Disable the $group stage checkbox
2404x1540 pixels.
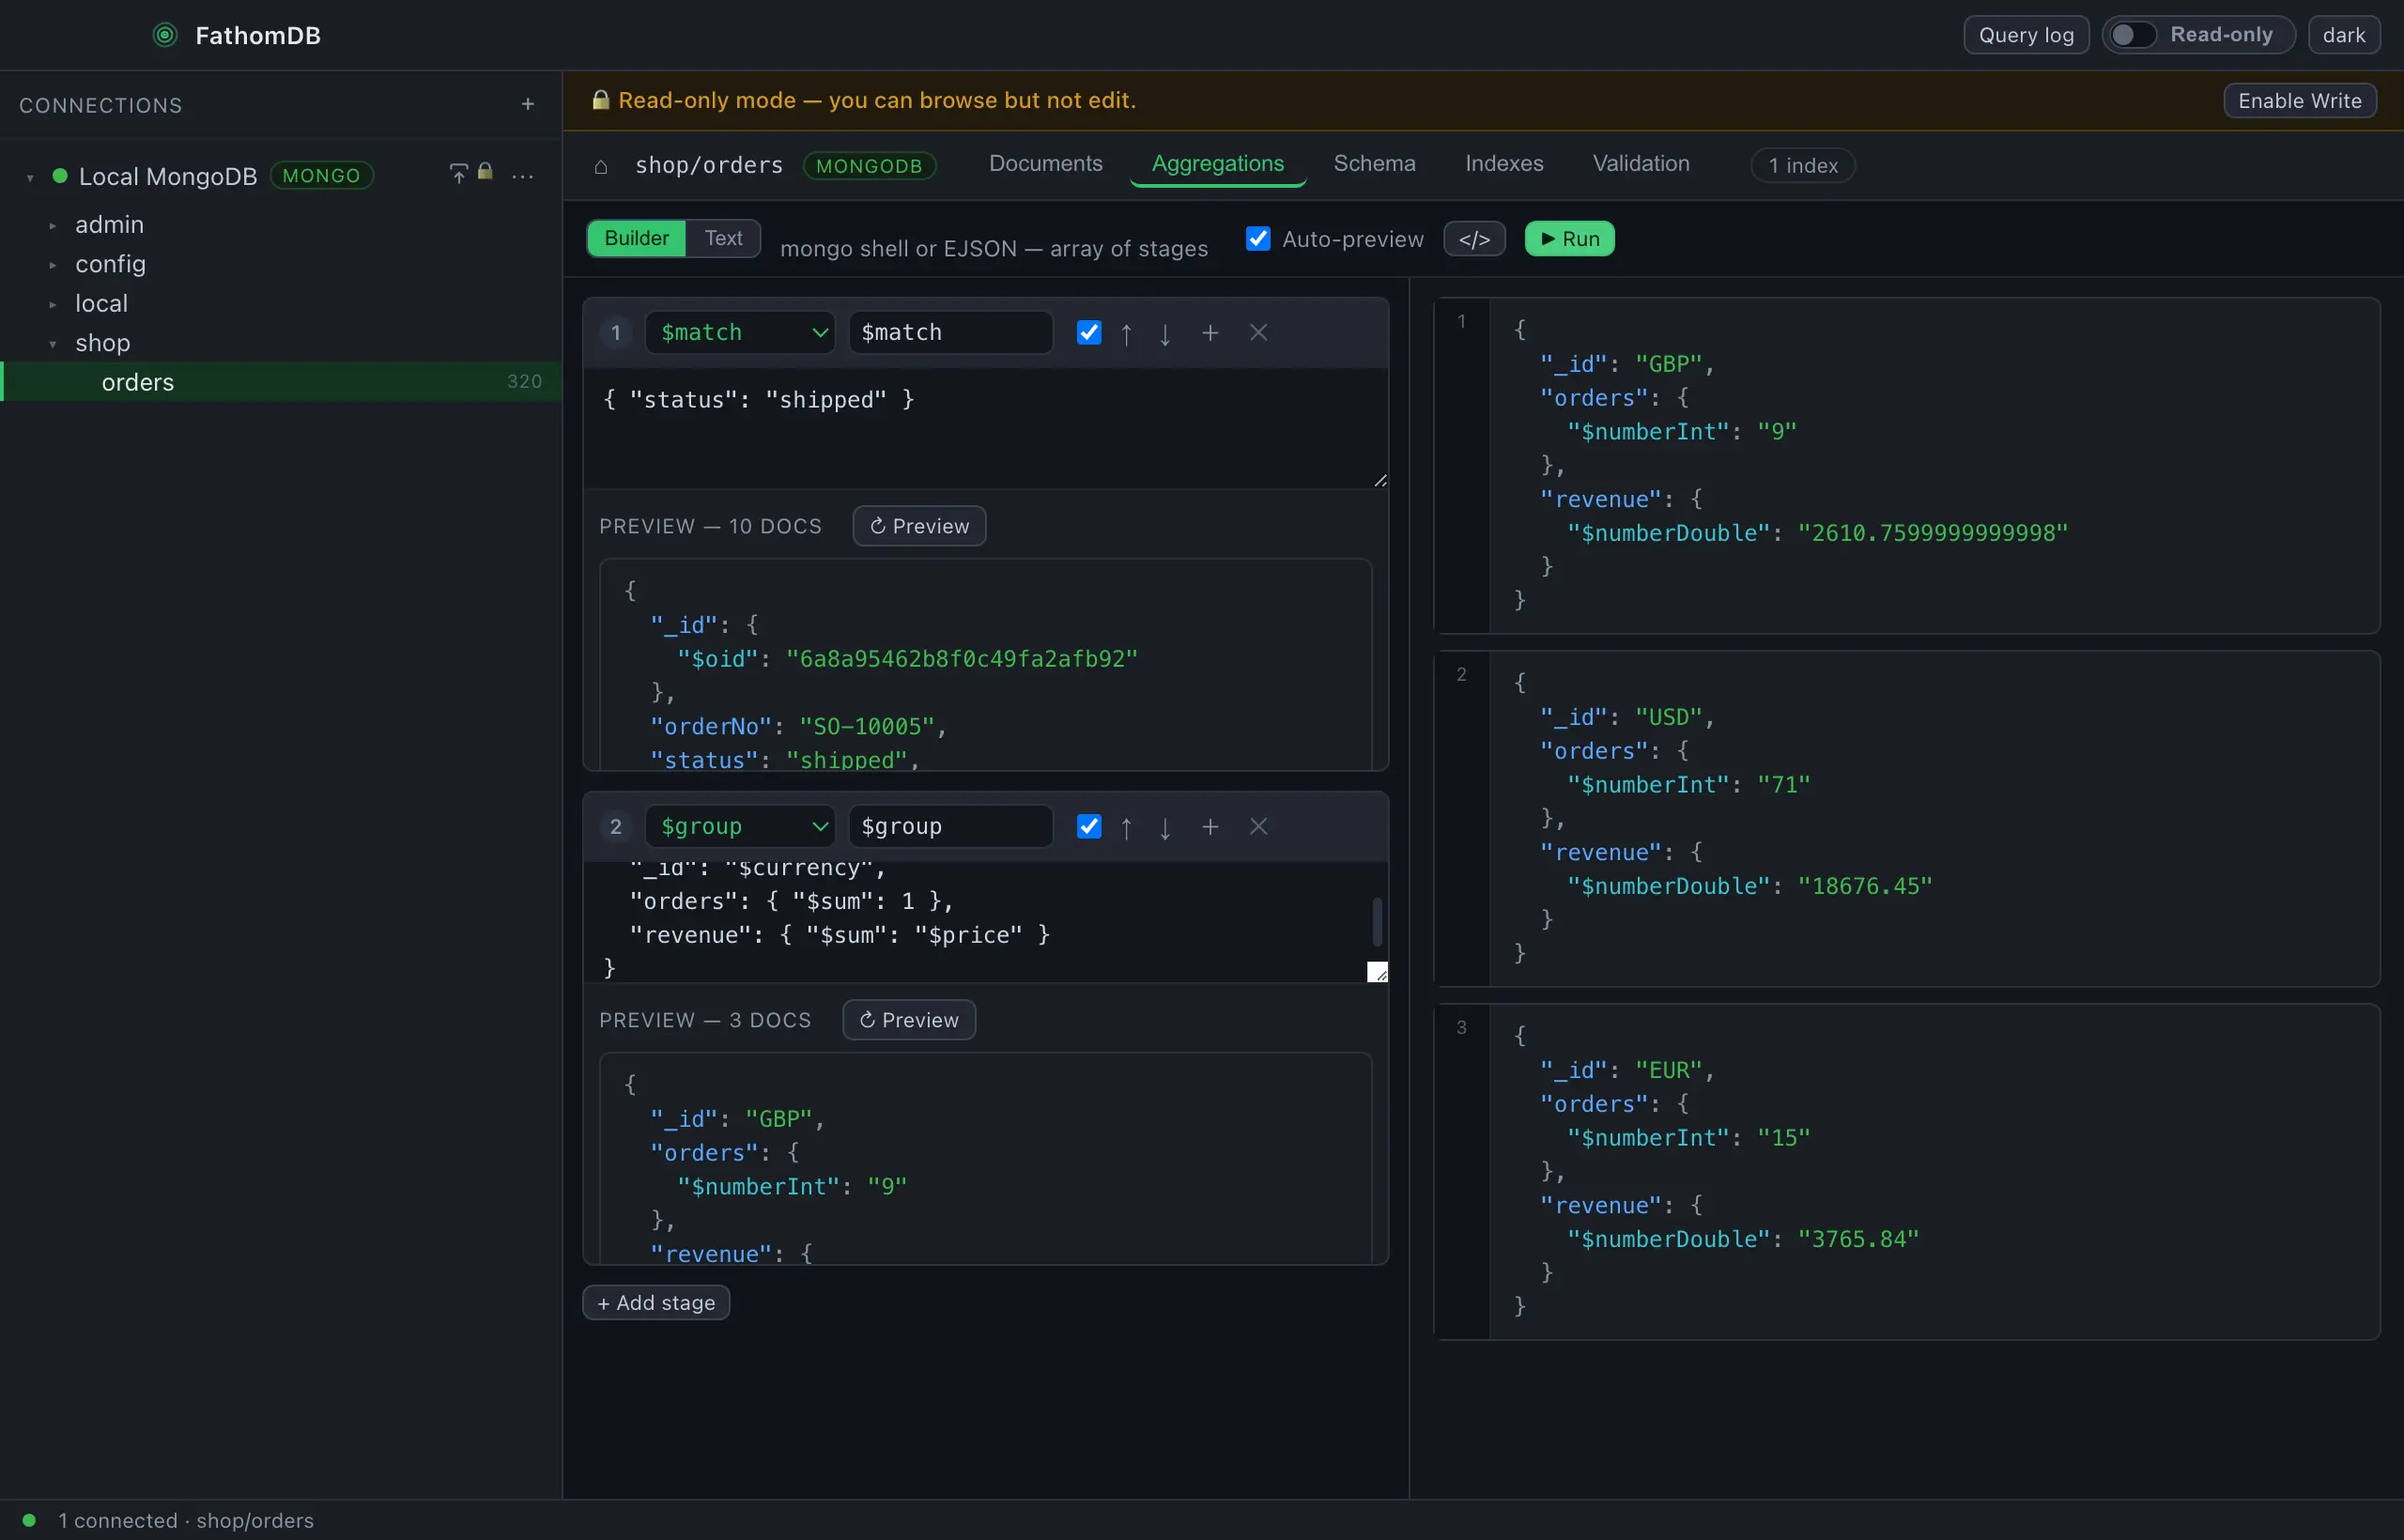1089,826
